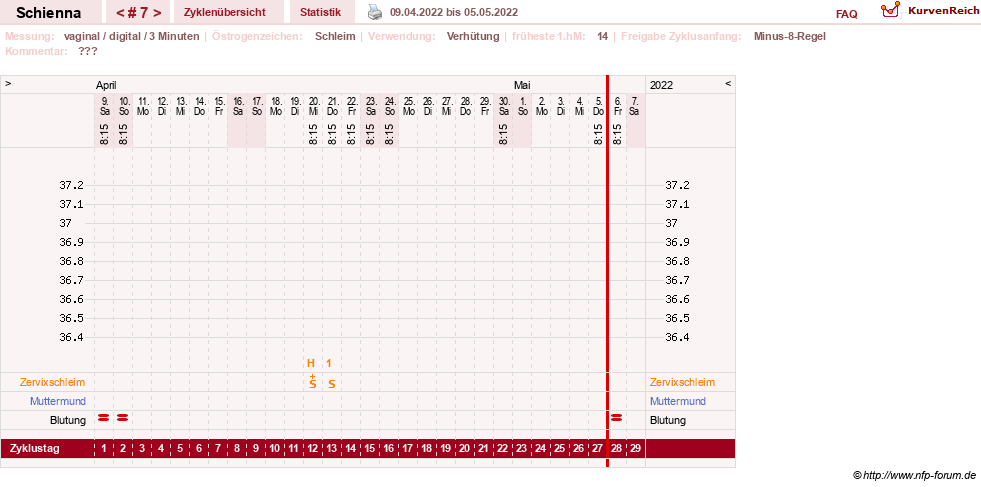Select cycle day 29 cell
Screen dimensions: 981x487
(x=636, y=448)
